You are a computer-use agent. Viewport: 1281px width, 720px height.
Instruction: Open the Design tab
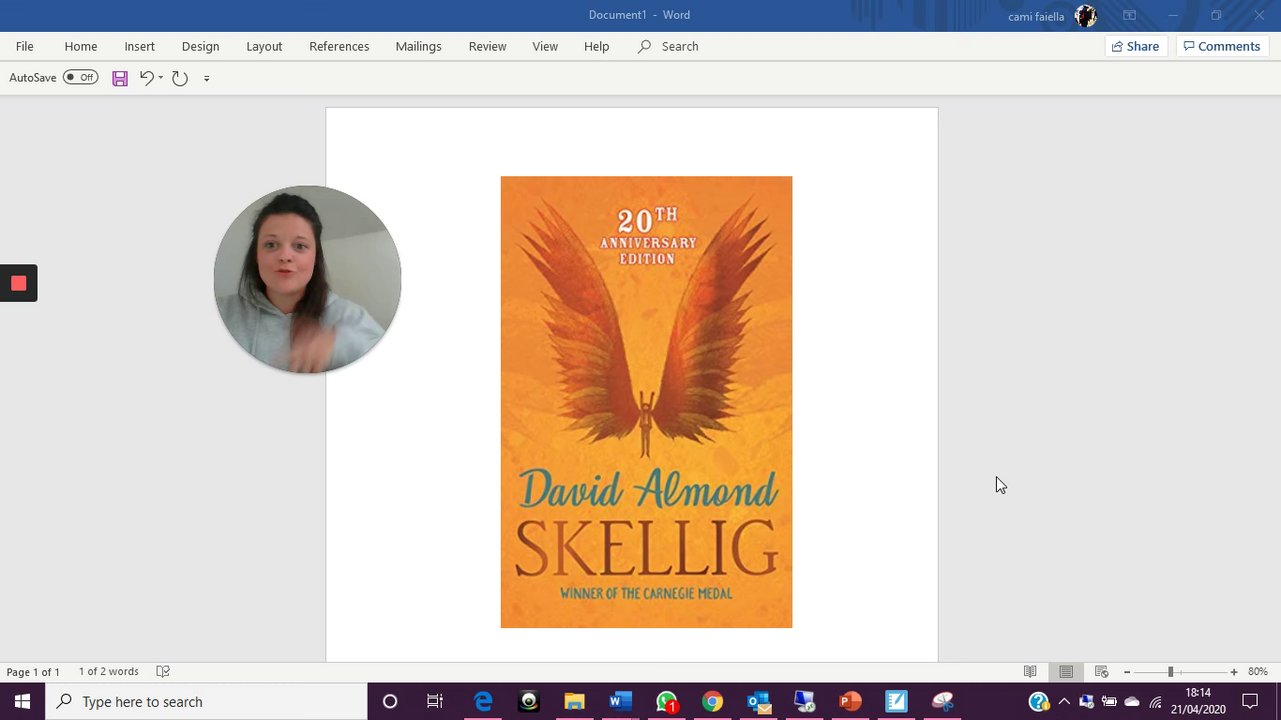200,46
